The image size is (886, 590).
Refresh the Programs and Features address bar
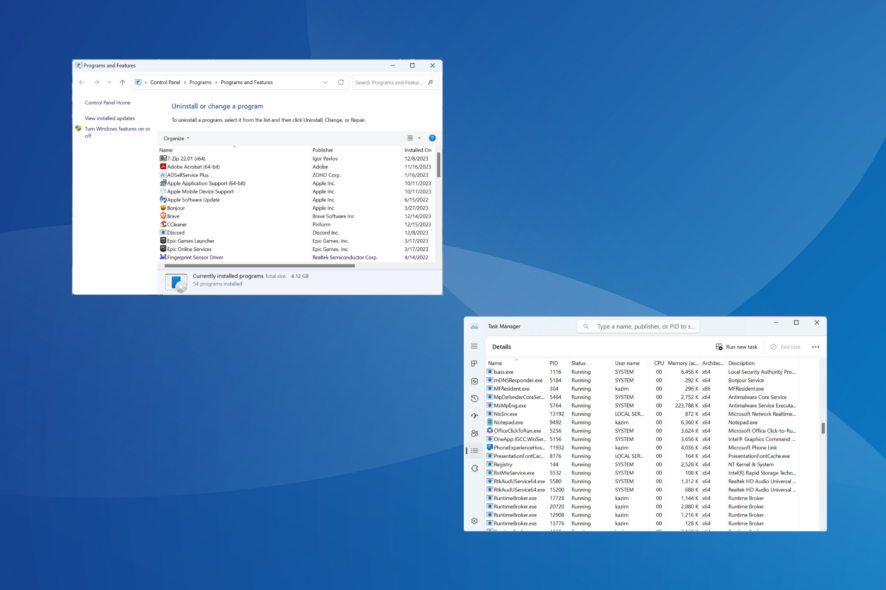click(341, 83)
